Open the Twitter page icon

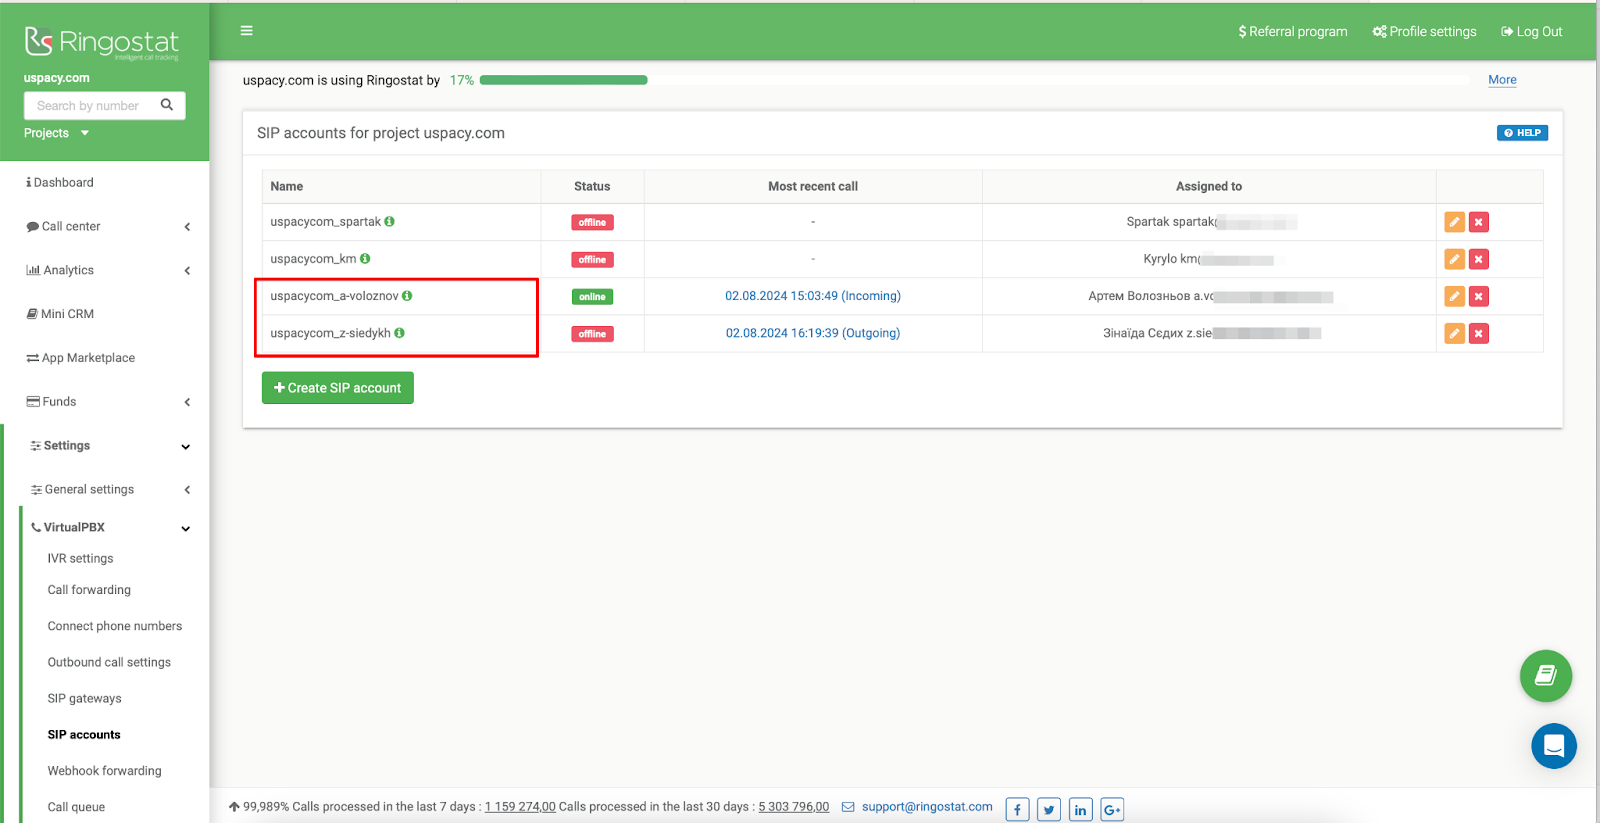click(1049, 809)
